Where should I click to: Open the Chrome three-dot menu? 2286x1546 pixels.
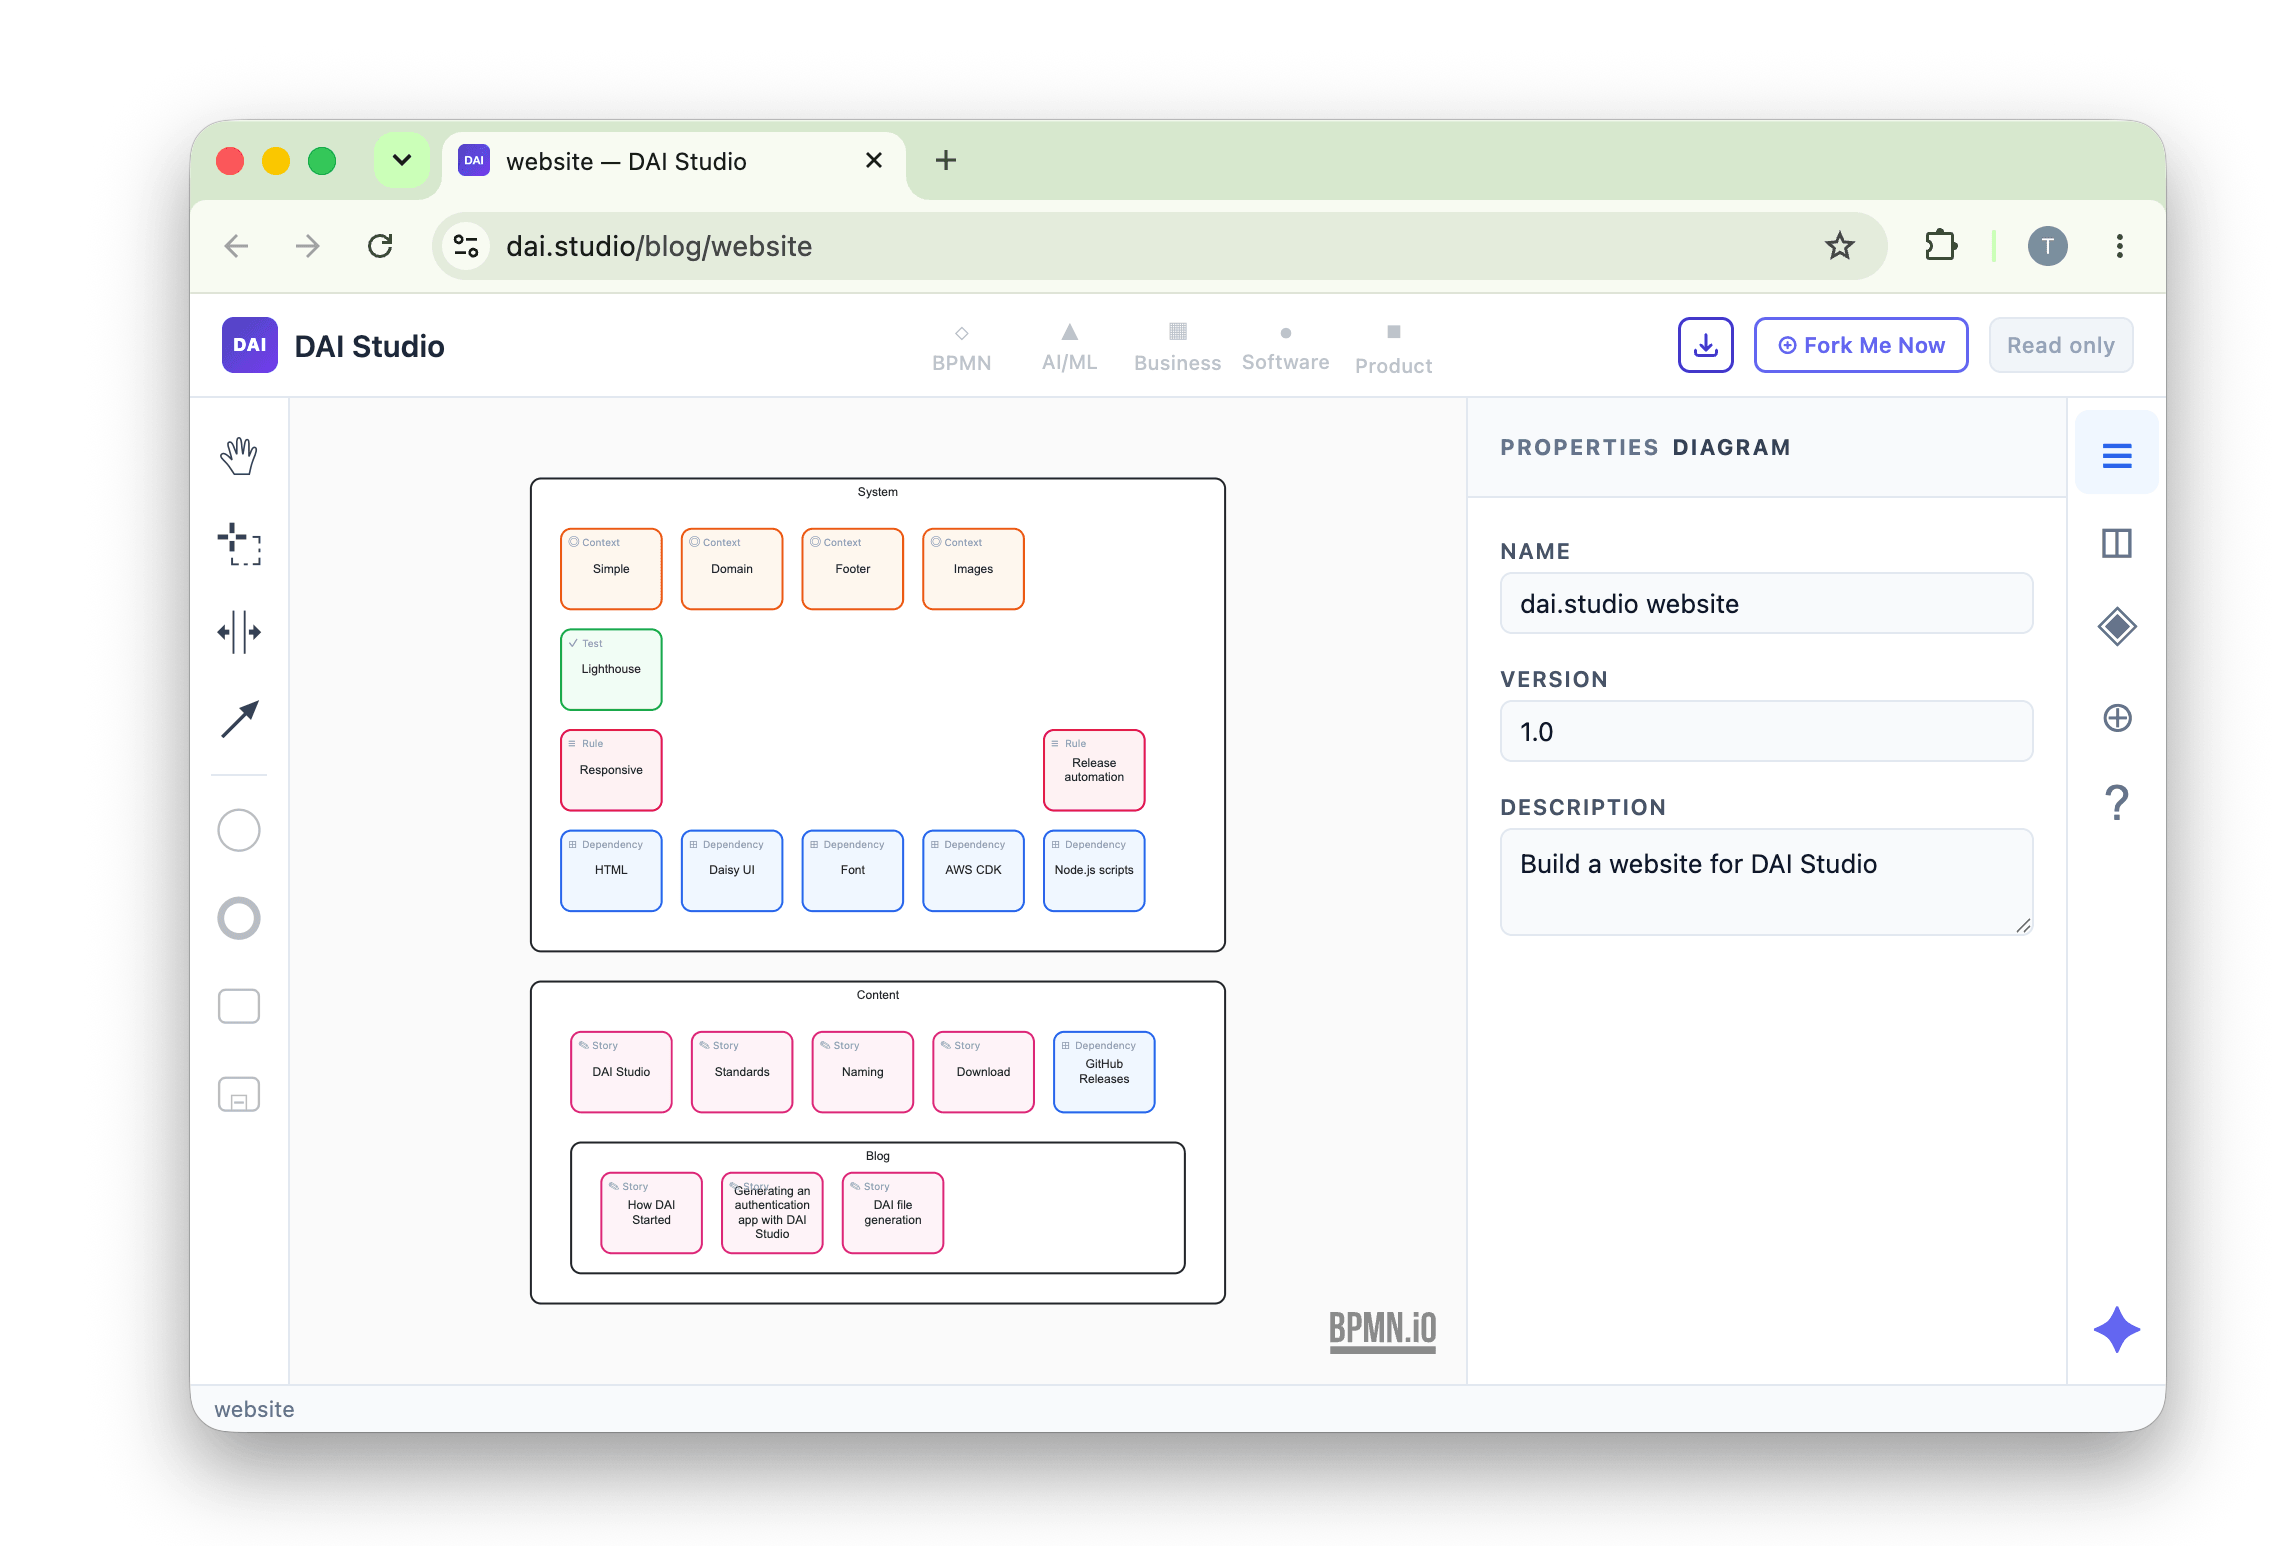click(x=2119, y=246)
